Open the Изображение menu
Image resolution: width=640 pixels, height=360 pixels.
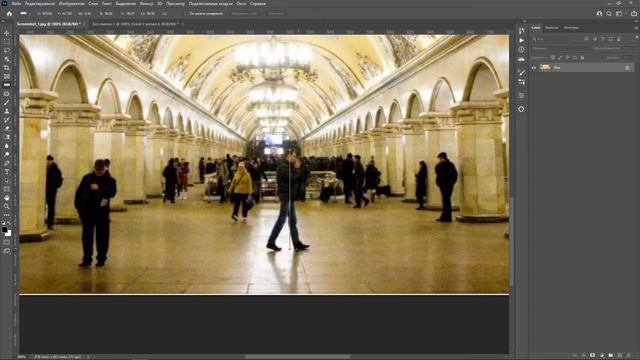[71, 4]
